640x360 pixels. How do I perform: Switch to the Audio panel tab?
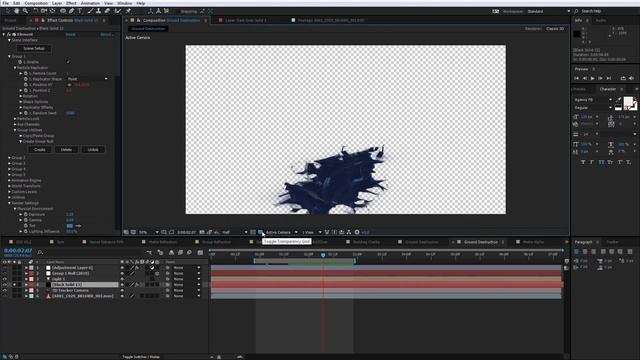600,20
